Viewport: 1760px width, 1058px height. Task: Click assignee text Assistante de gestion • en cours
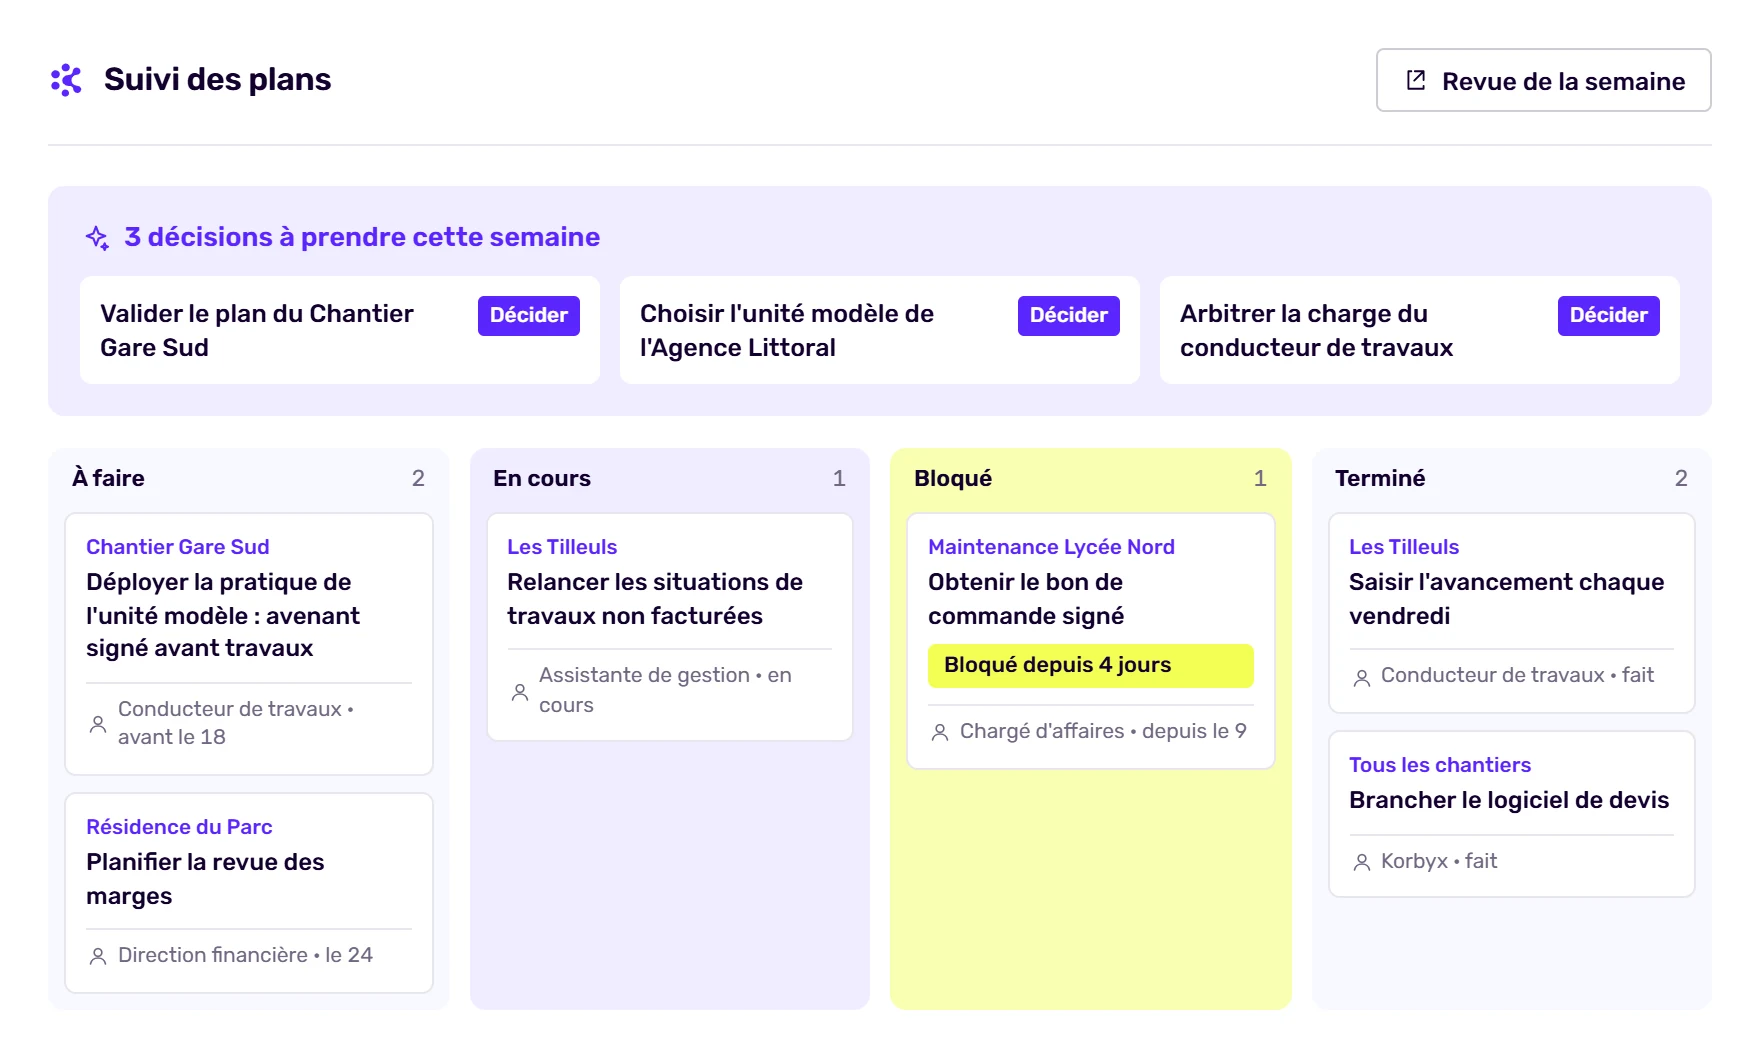[665, 691]
